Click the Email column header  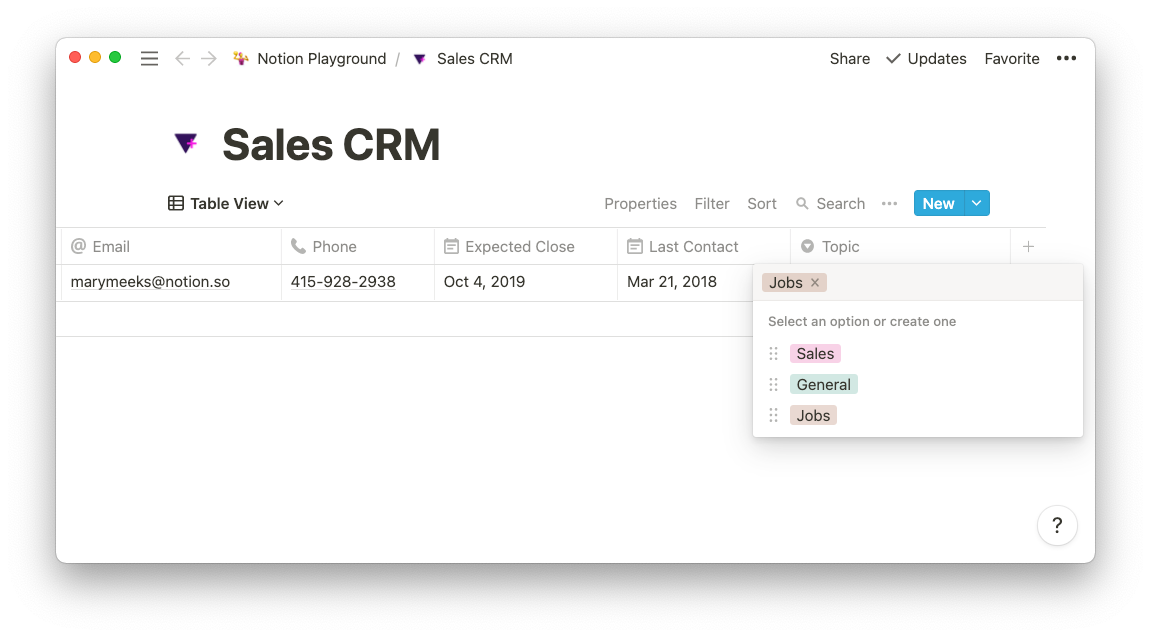[171, 247]
